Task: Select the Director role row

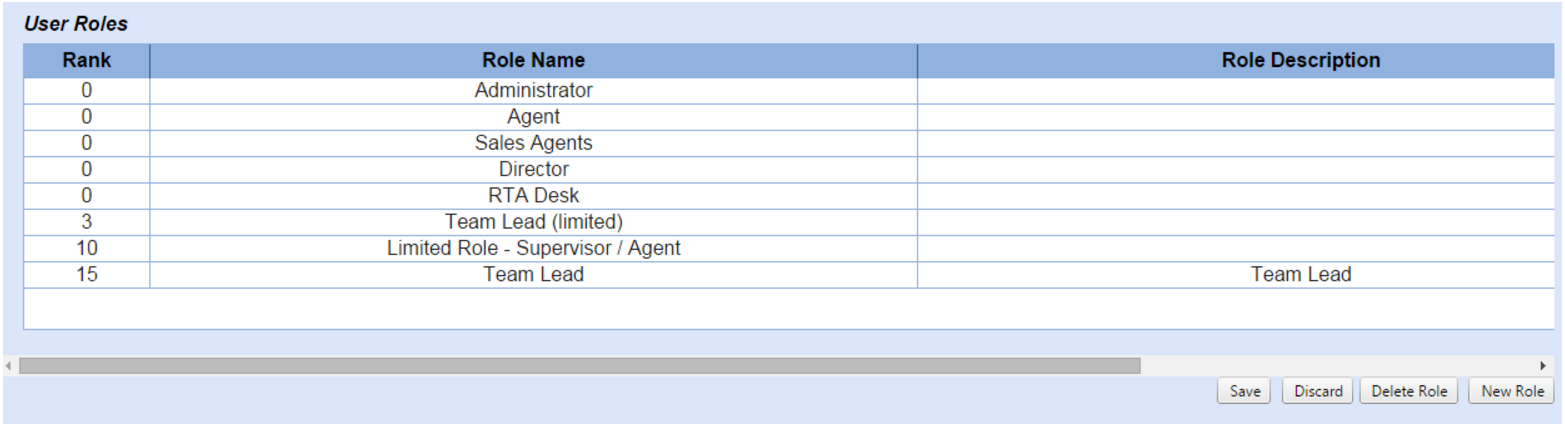Action: pos(533,170)
